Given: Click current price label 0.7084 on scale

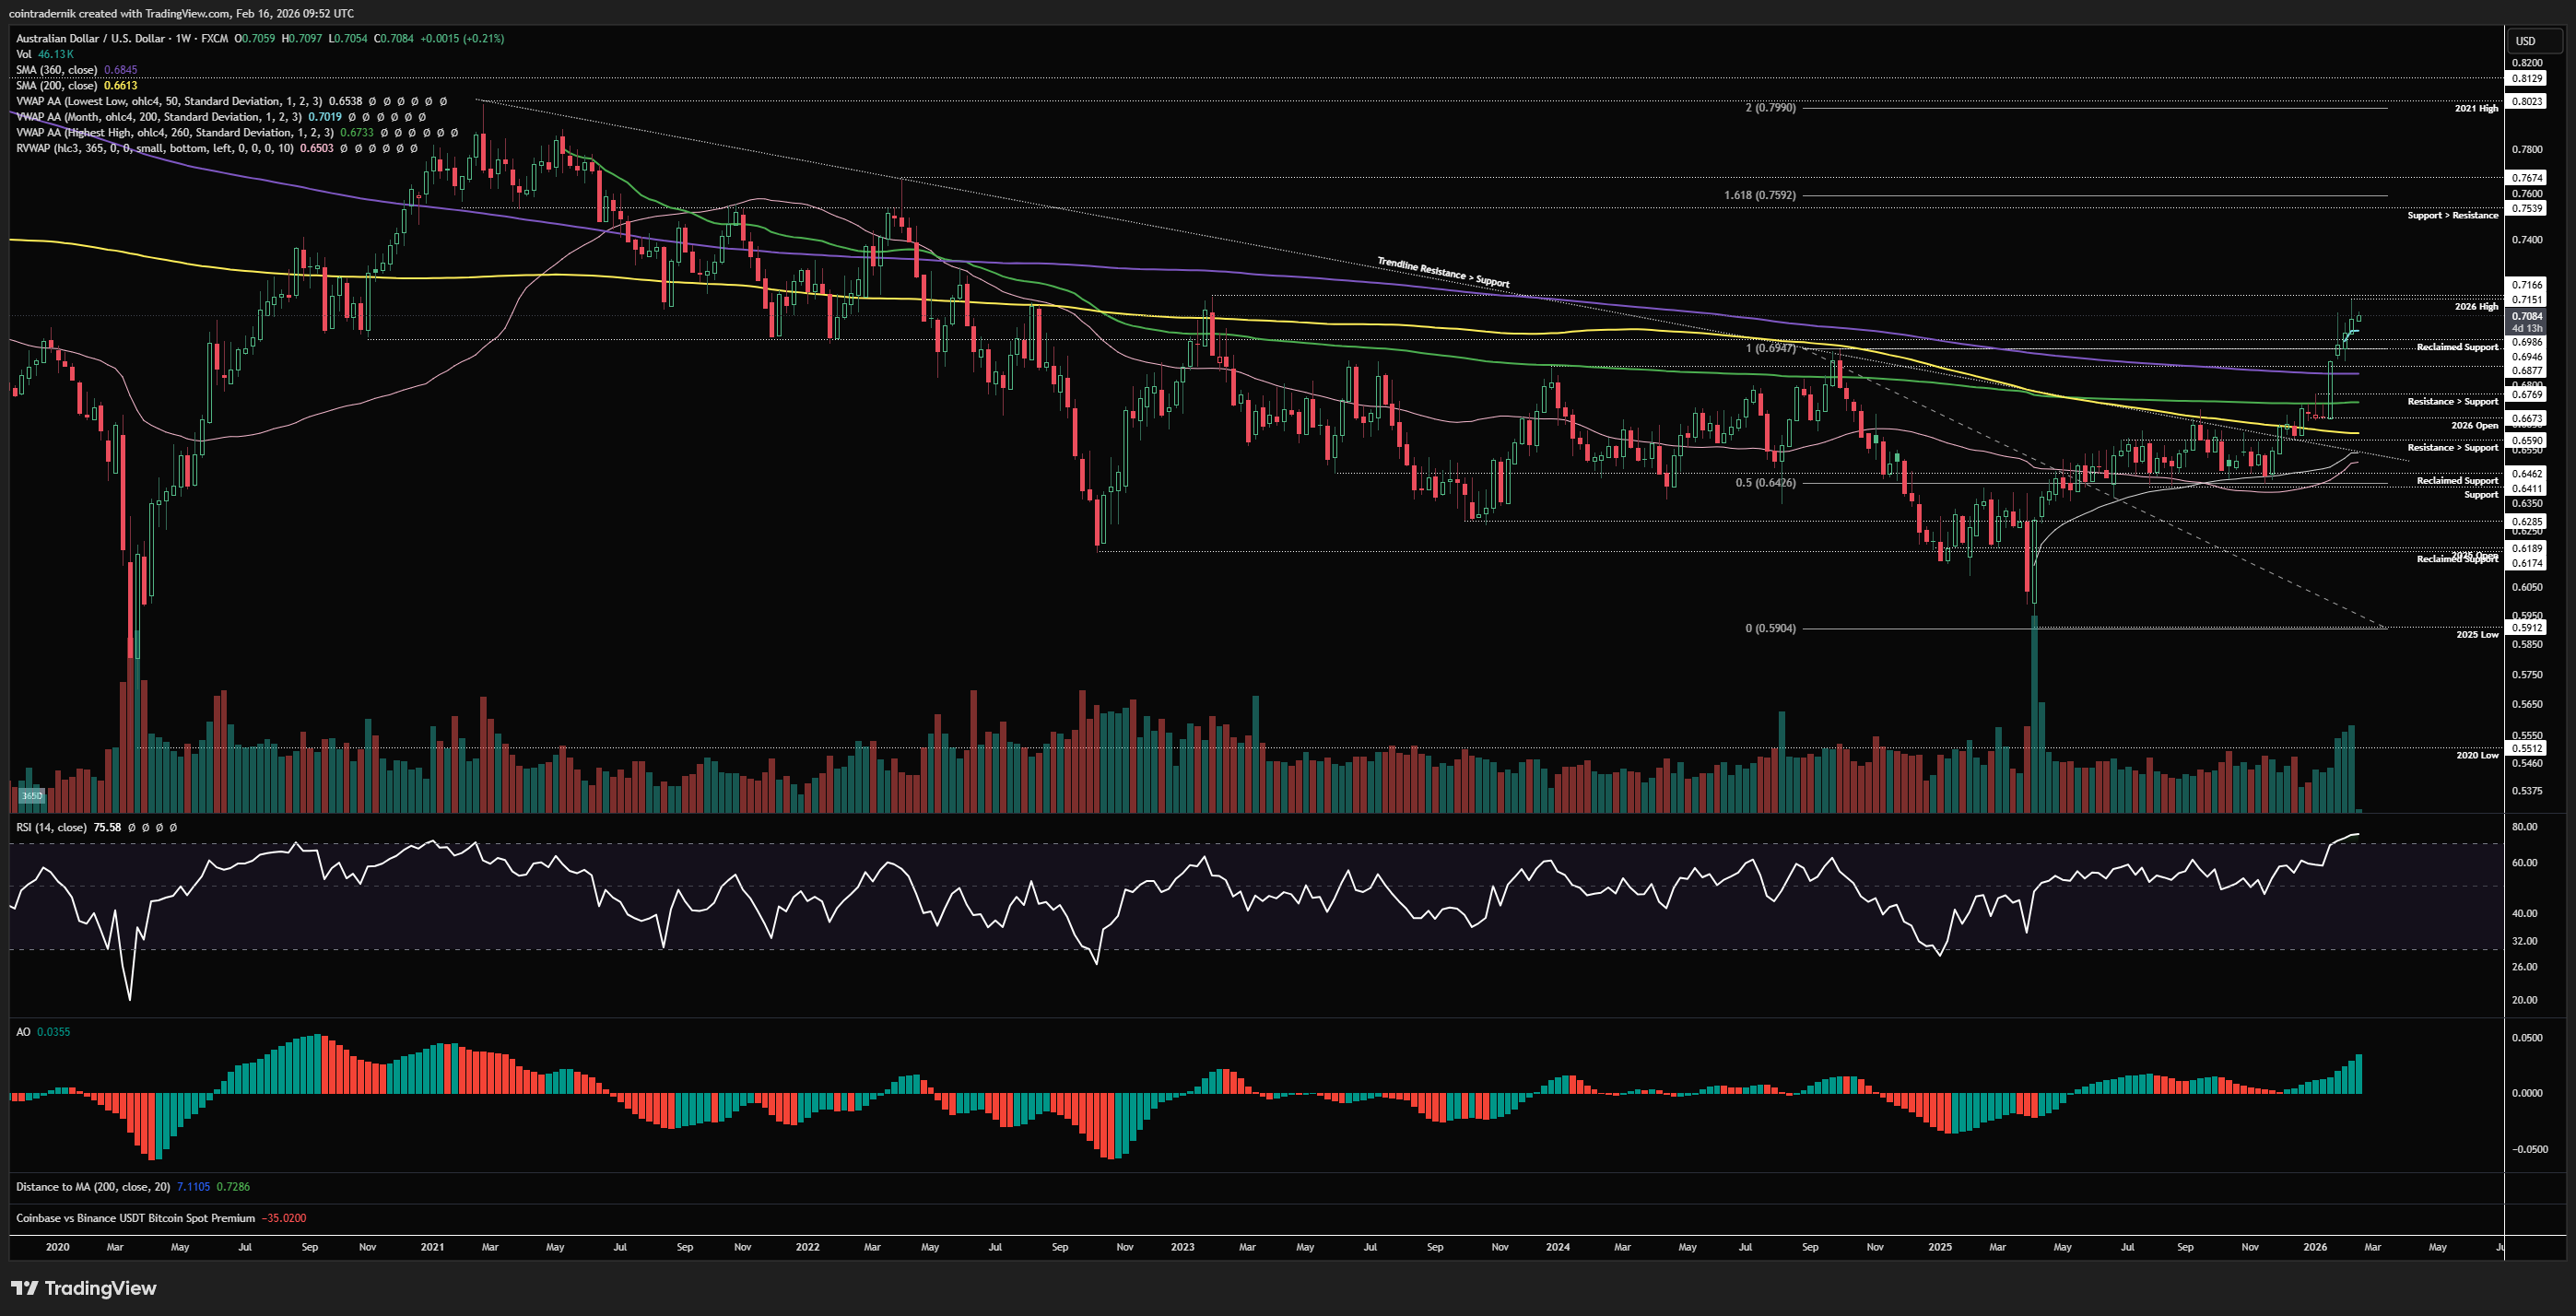Looking at the screenshot, I should [2527, 316].
